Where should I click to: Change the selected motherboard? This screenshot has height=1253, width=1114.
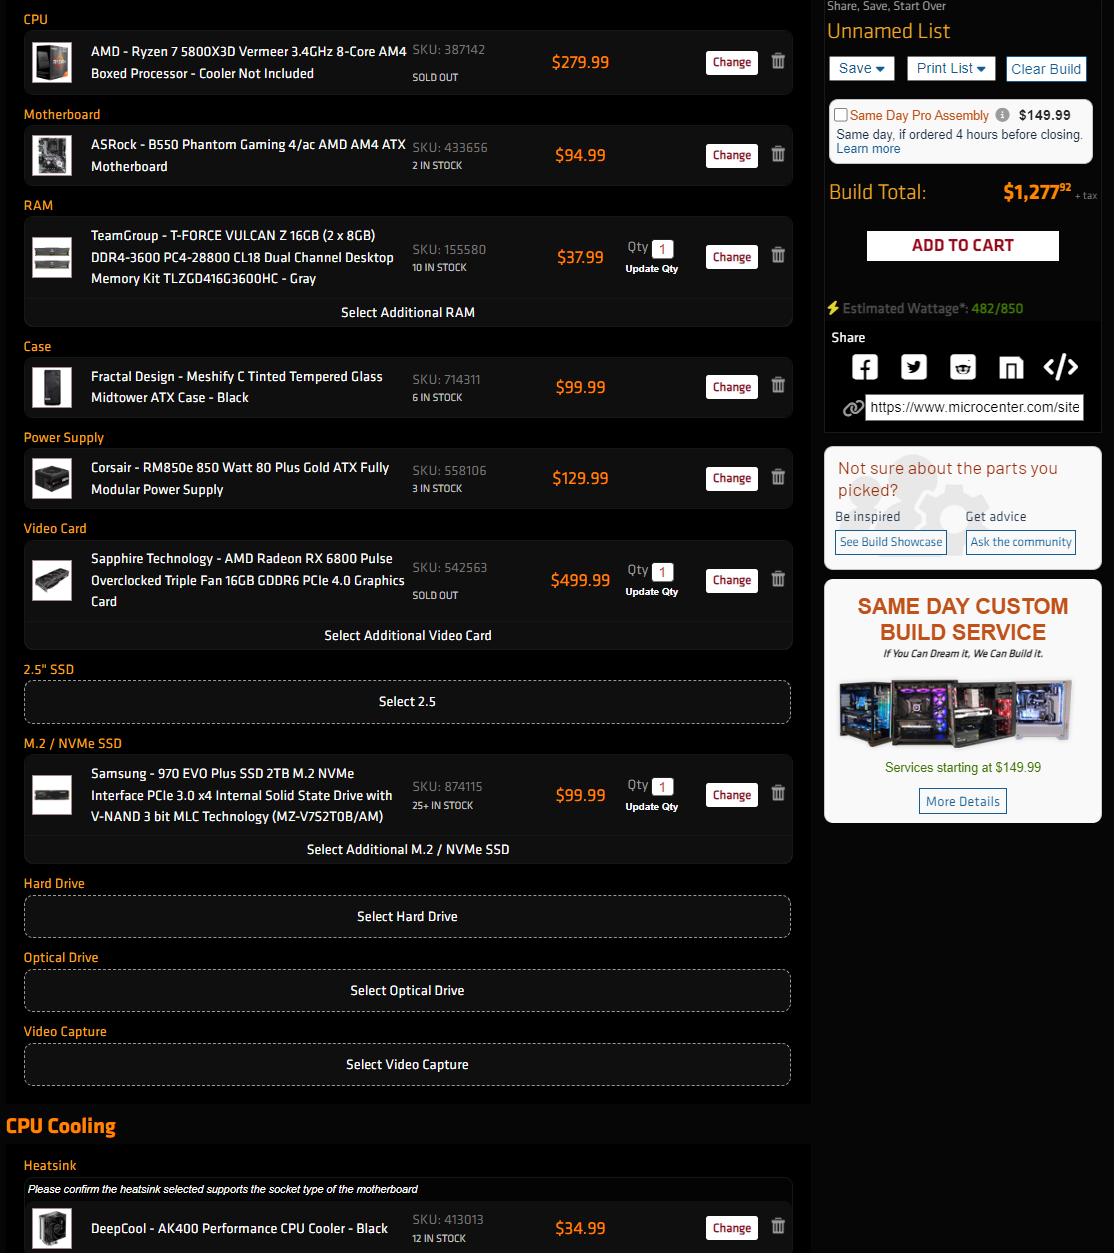732,155
